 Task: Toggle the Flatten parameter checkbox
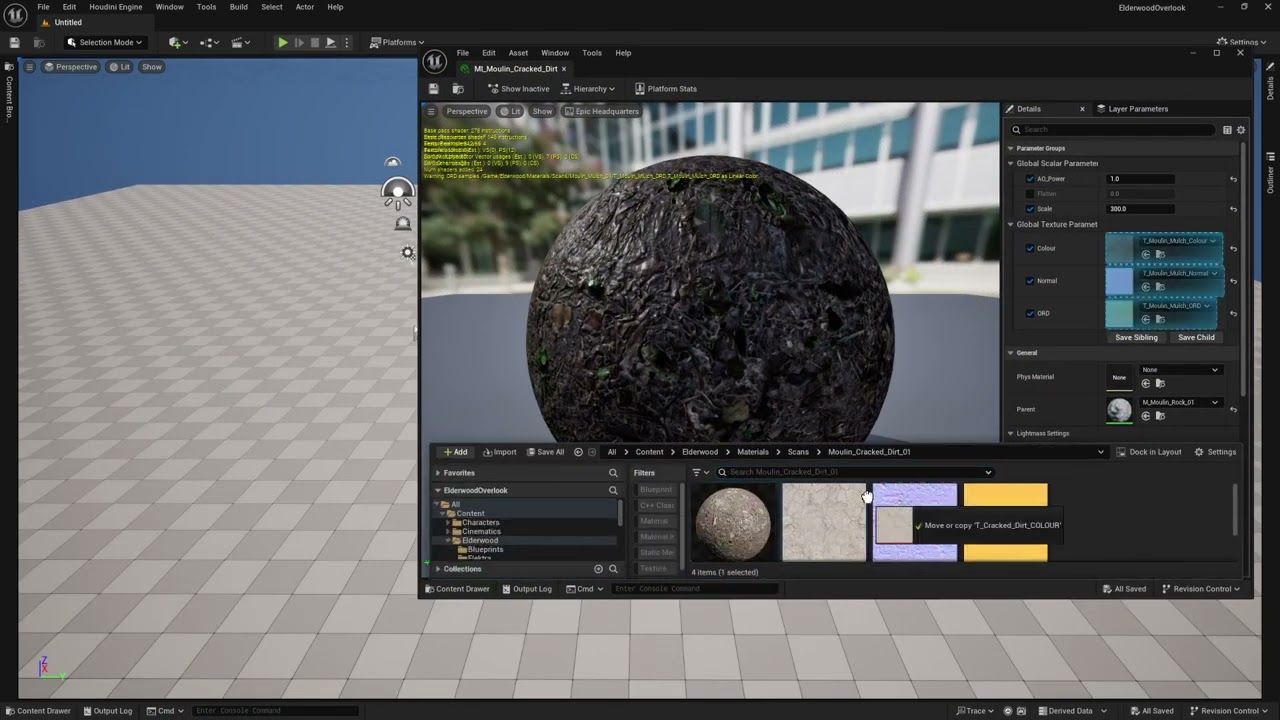click(x=1030, y=194)
